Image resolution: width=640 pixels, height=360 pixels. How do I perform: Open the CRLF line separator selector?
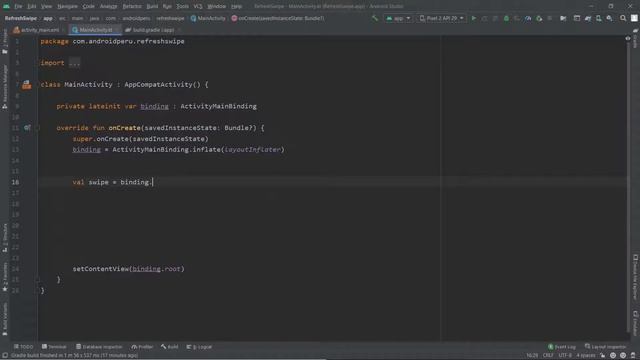548,356
